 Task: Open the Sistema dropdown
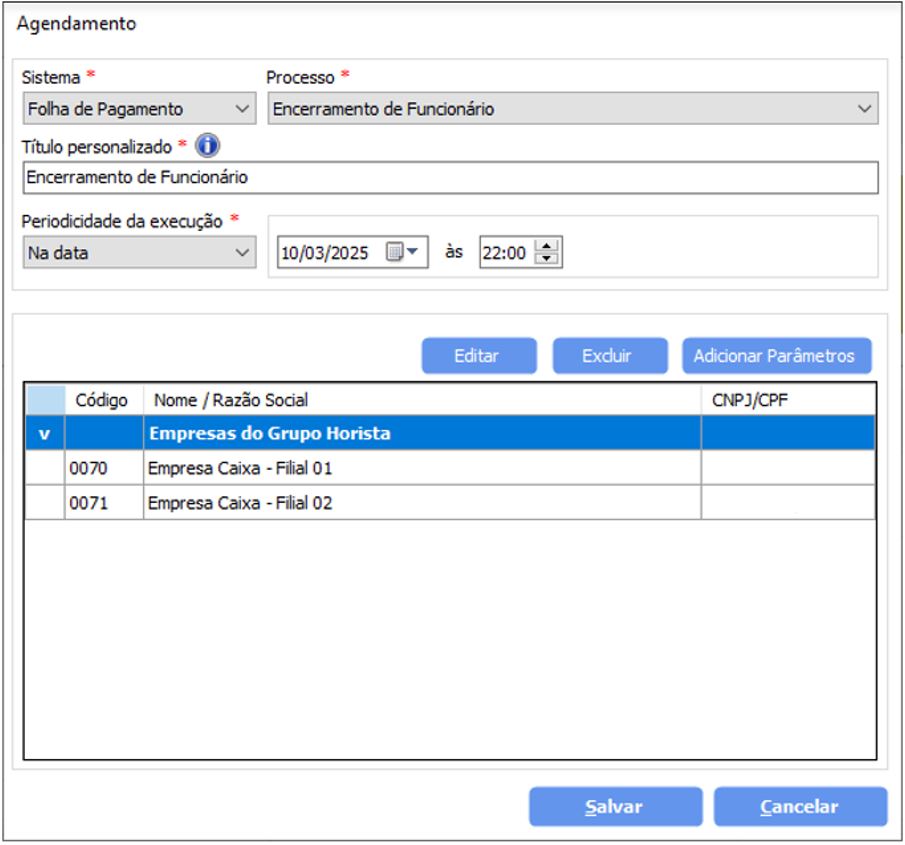tap(139, 109)
